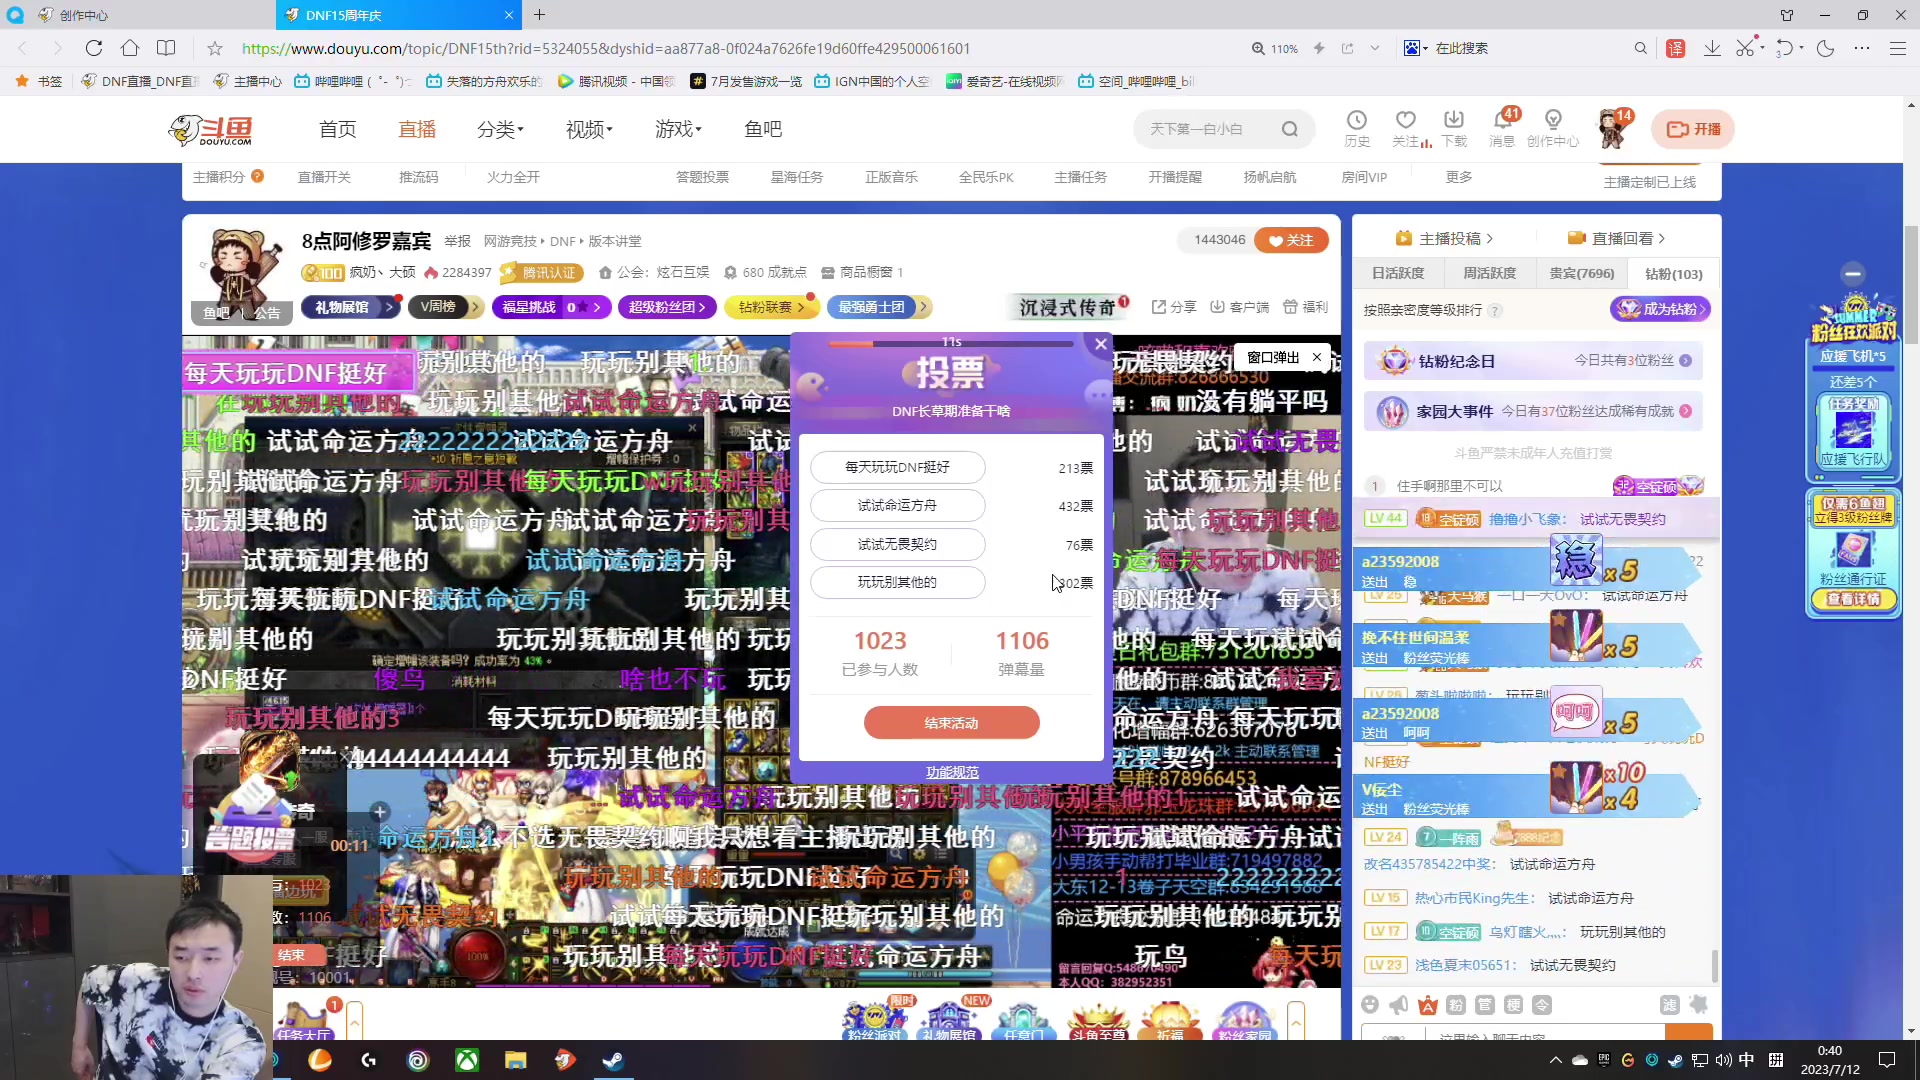Viewport: 1920px width, 1080px height.
Task: Click the poll countdown progress bar showing 11s
Action: 951,343
